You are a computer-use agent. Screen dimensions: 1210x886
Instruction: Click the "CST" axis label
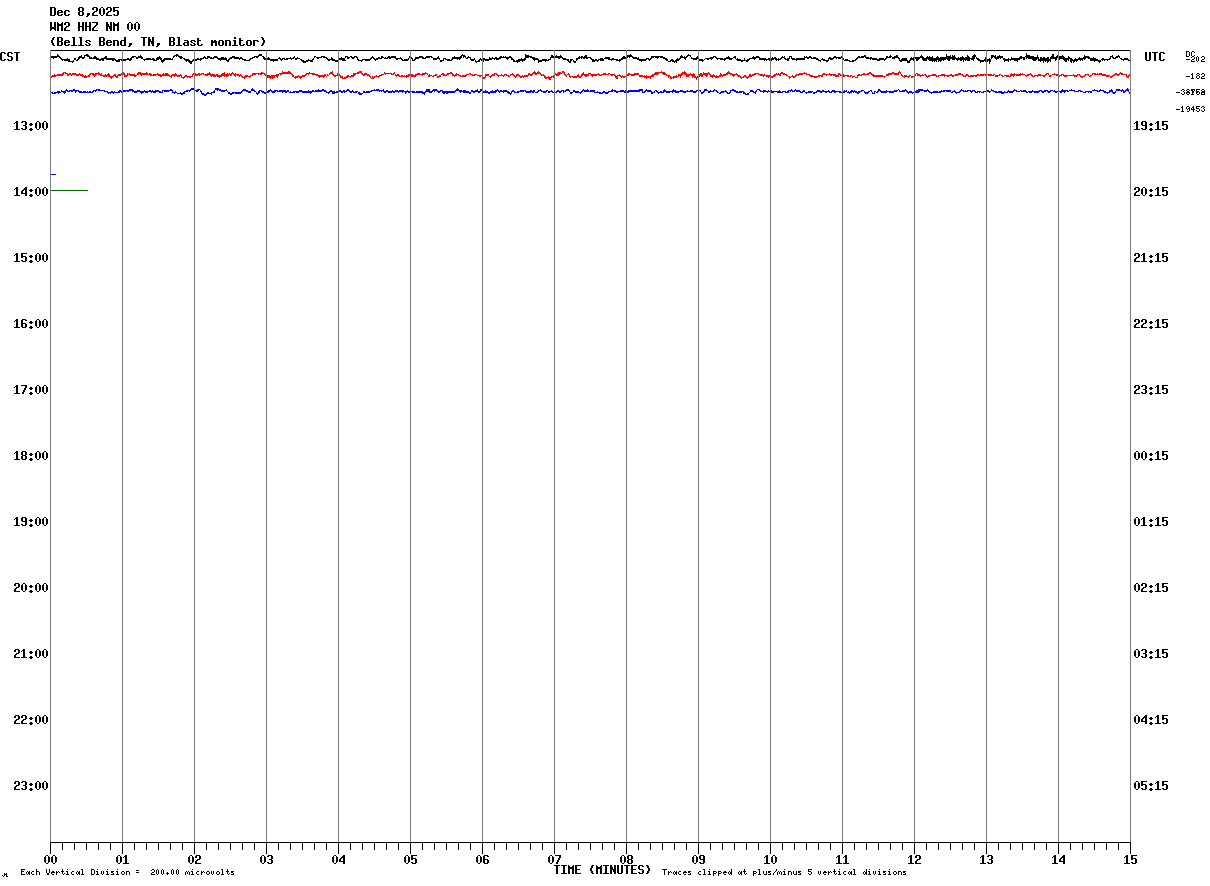[x=10, y=57]
